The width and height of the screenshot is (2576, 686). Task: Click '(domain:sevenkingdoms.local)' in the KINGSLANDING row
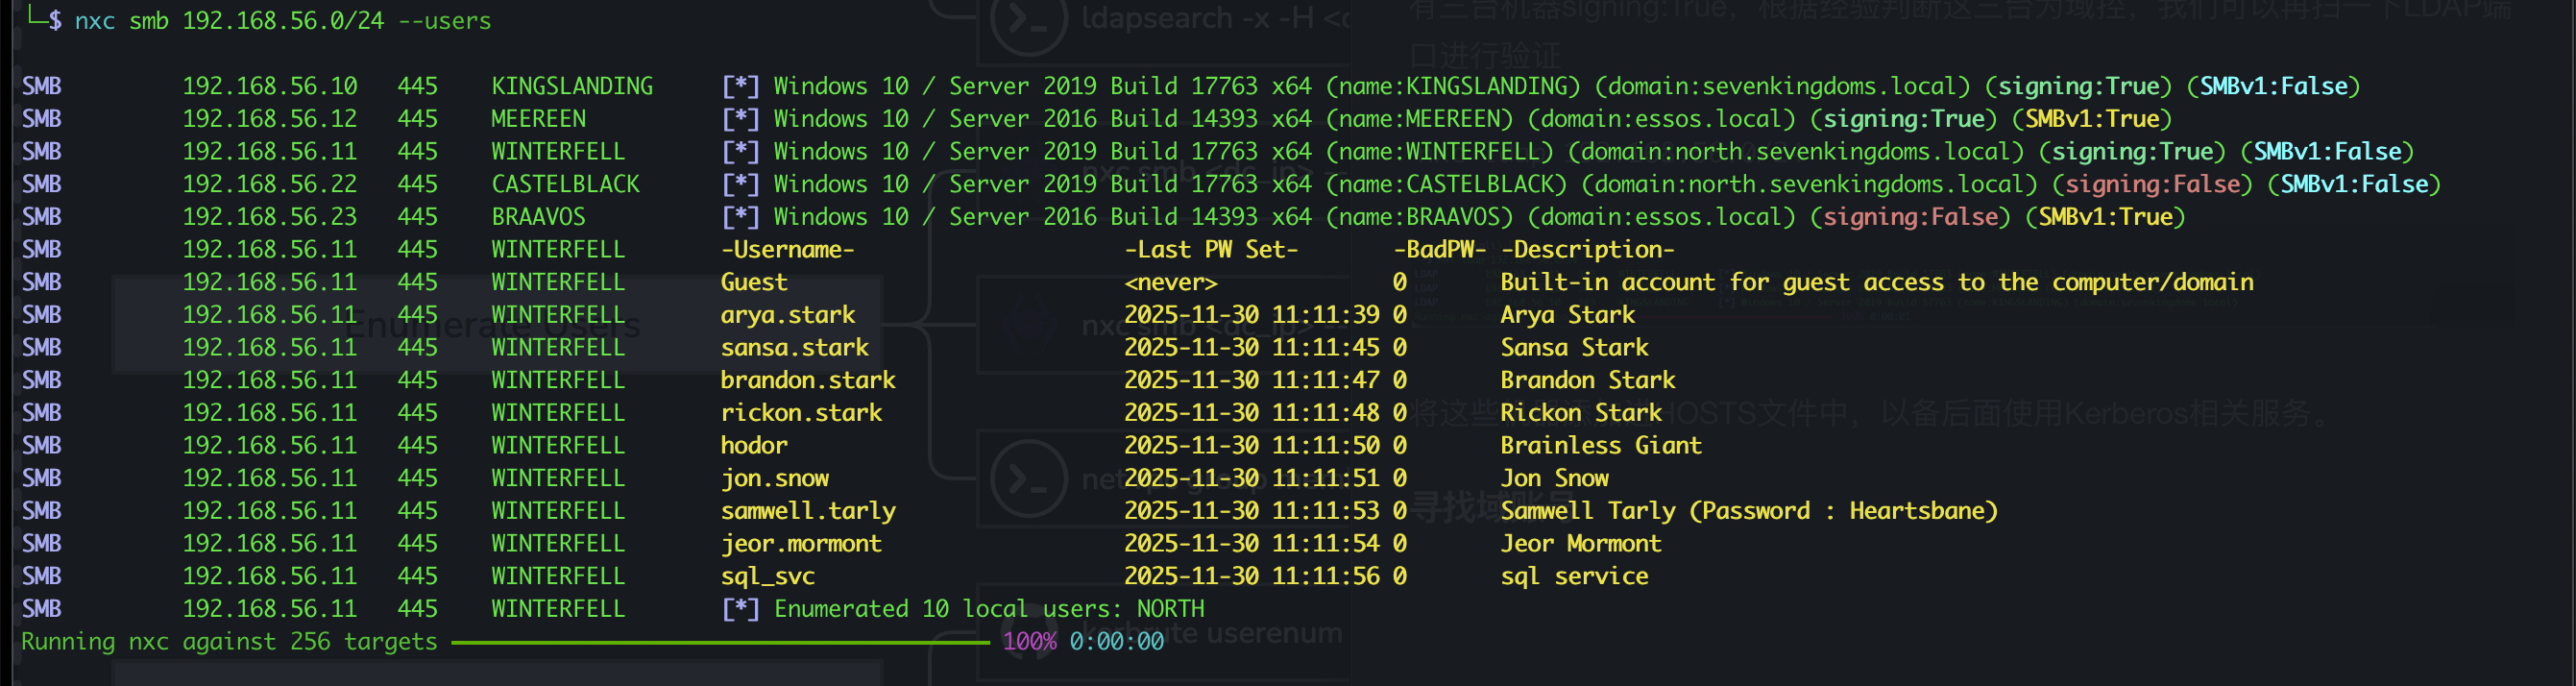coord(1782,87)
